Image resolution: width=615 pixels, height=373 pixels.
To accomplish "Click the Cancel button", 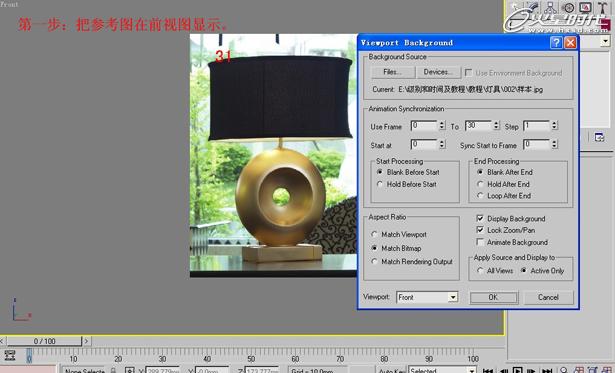I will pyautogui.click(x=548, y=297).
